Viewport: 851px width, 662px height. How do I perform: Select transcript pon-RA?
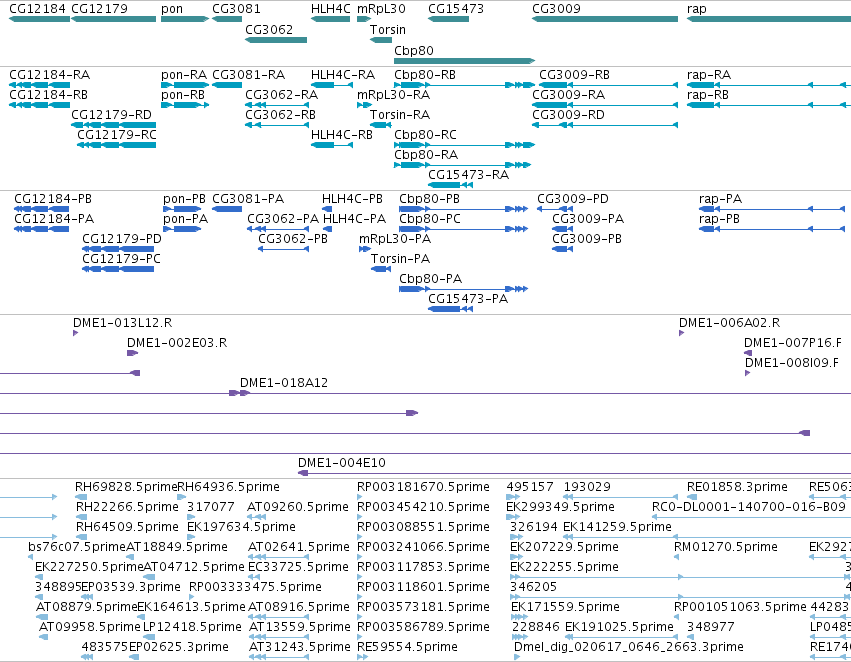[x=185, y=85]
